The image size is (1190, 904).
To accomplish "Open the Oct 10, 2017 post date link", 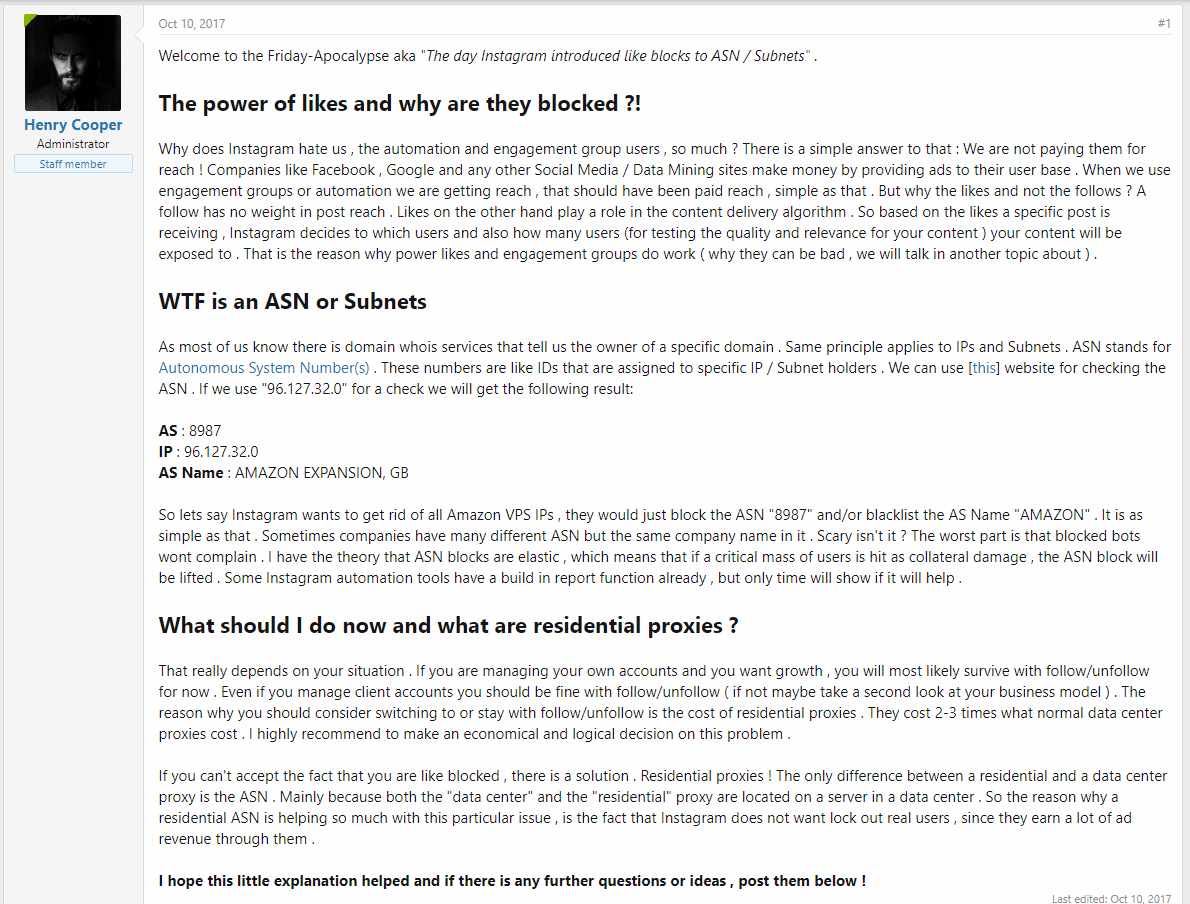I will [192, 24].
